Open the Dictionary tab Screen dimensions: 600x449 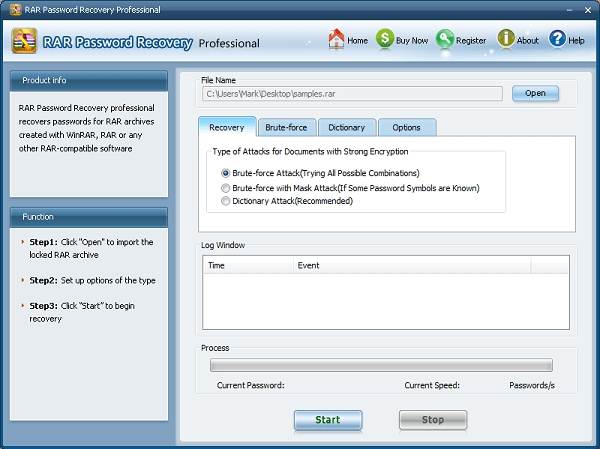(347, 127)
